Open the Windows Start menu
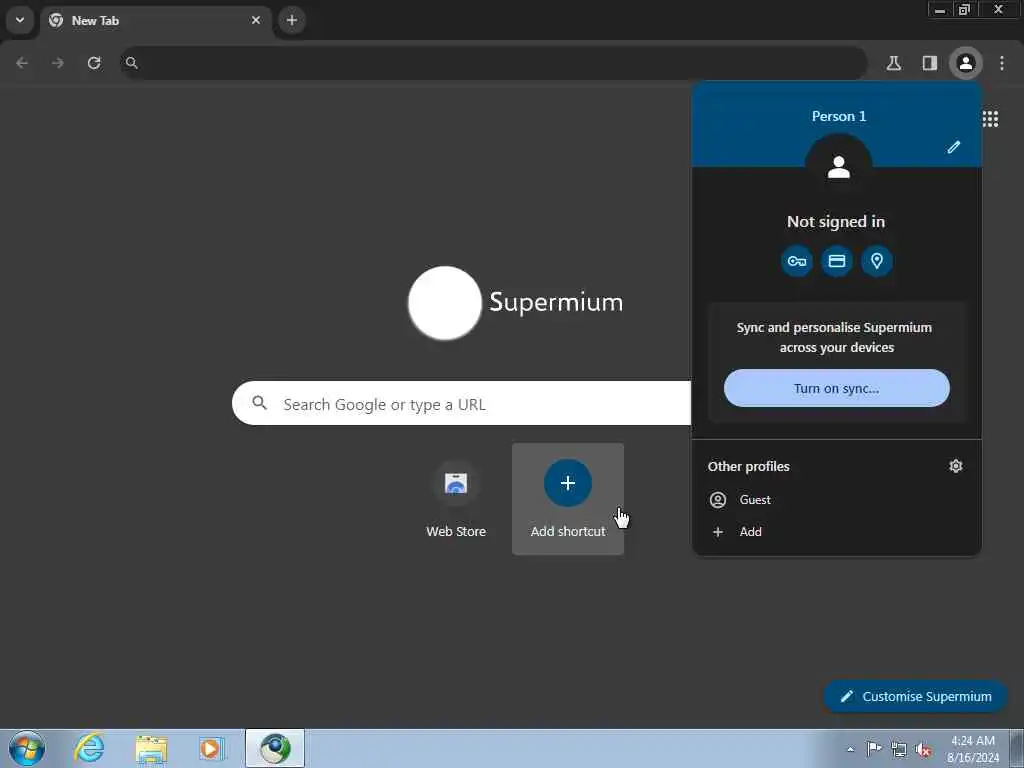 tap(27, 748)
